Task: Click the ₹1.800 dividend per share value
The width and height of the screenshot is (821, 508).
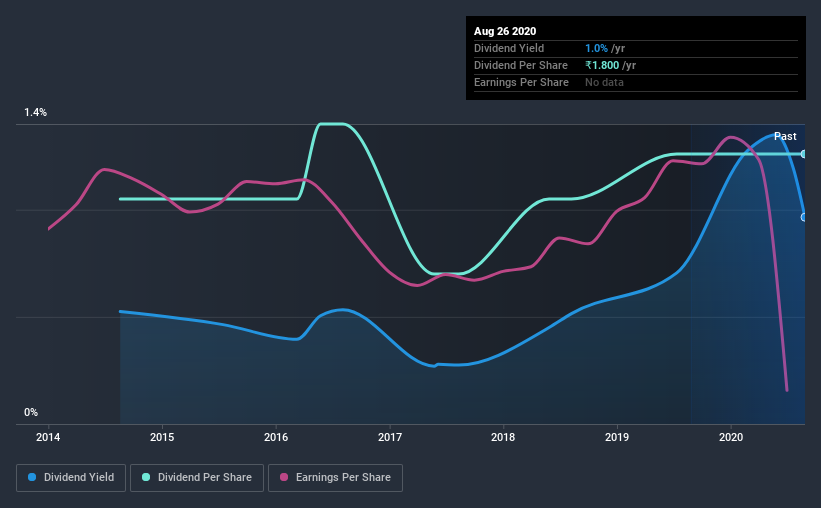Action: (x=602, y=65)
